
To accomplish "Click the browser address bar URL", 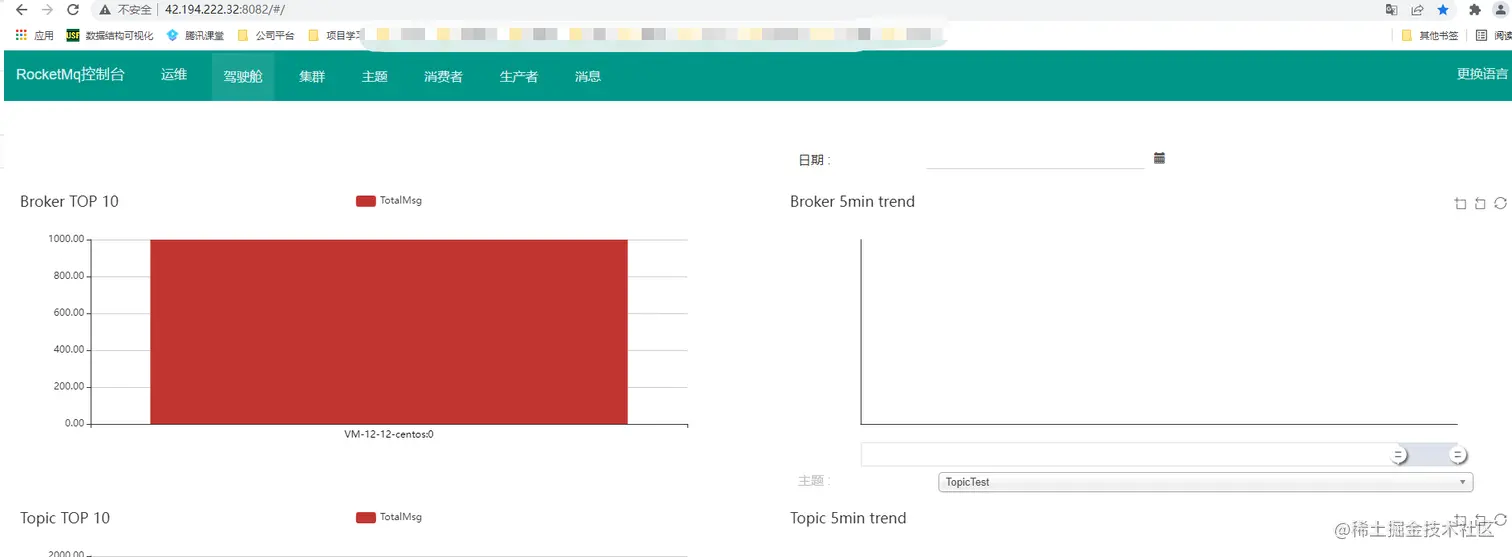I will point(225,10).
